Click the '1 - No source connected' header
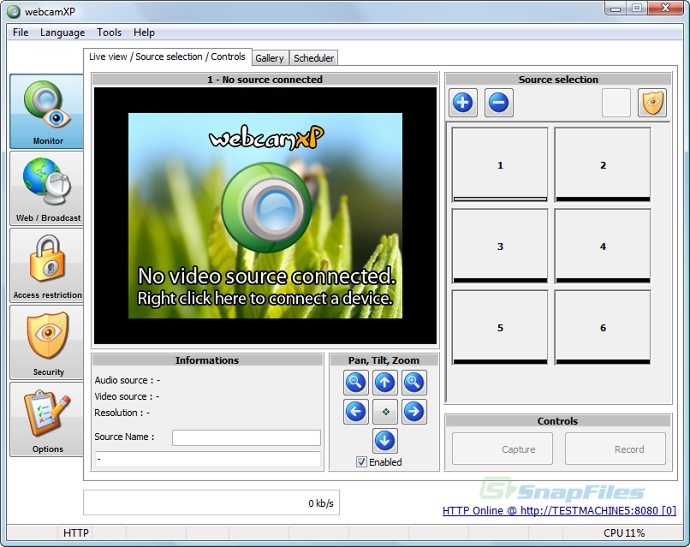Image resolution: width=690 pixels, height=547 pixels. [x=265, y=79]
